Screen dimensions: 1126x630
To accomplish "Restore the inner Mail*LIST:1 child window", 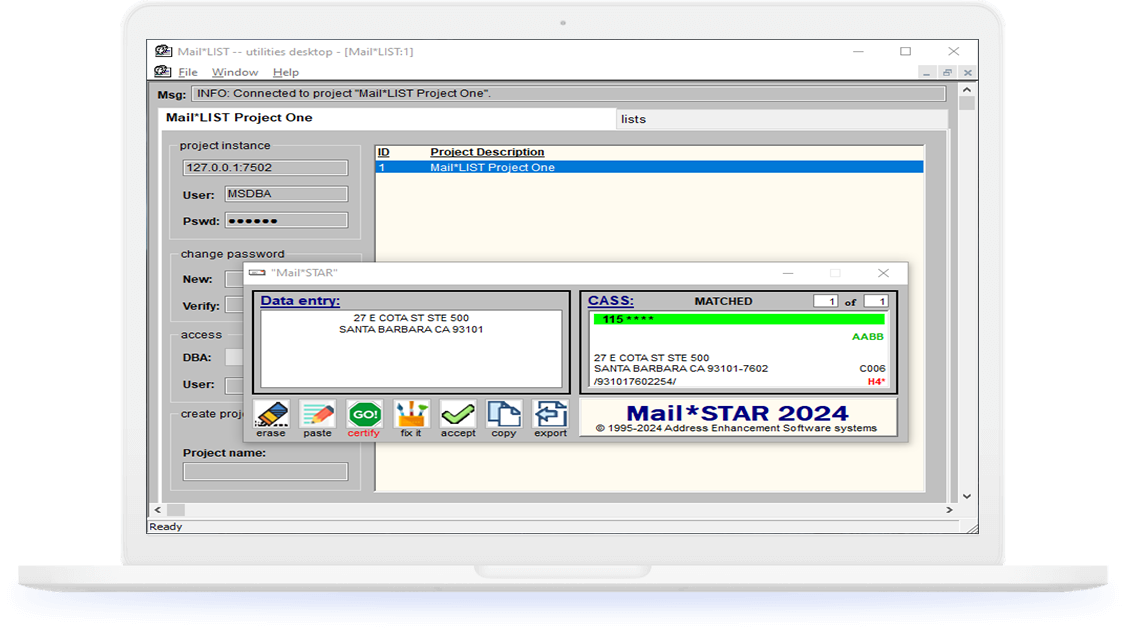I will [947, 73].
